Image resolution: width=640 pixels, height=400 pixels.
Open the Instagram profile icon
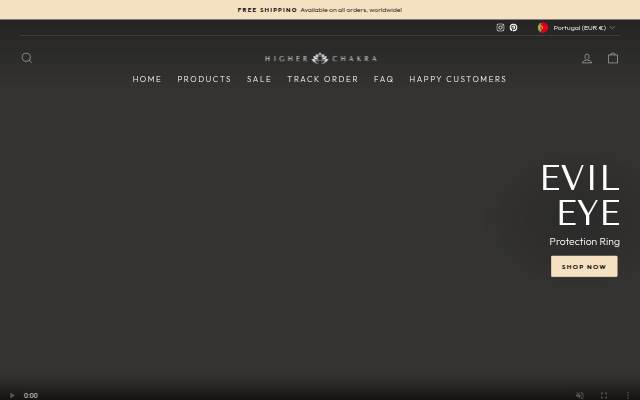[500, 27]
